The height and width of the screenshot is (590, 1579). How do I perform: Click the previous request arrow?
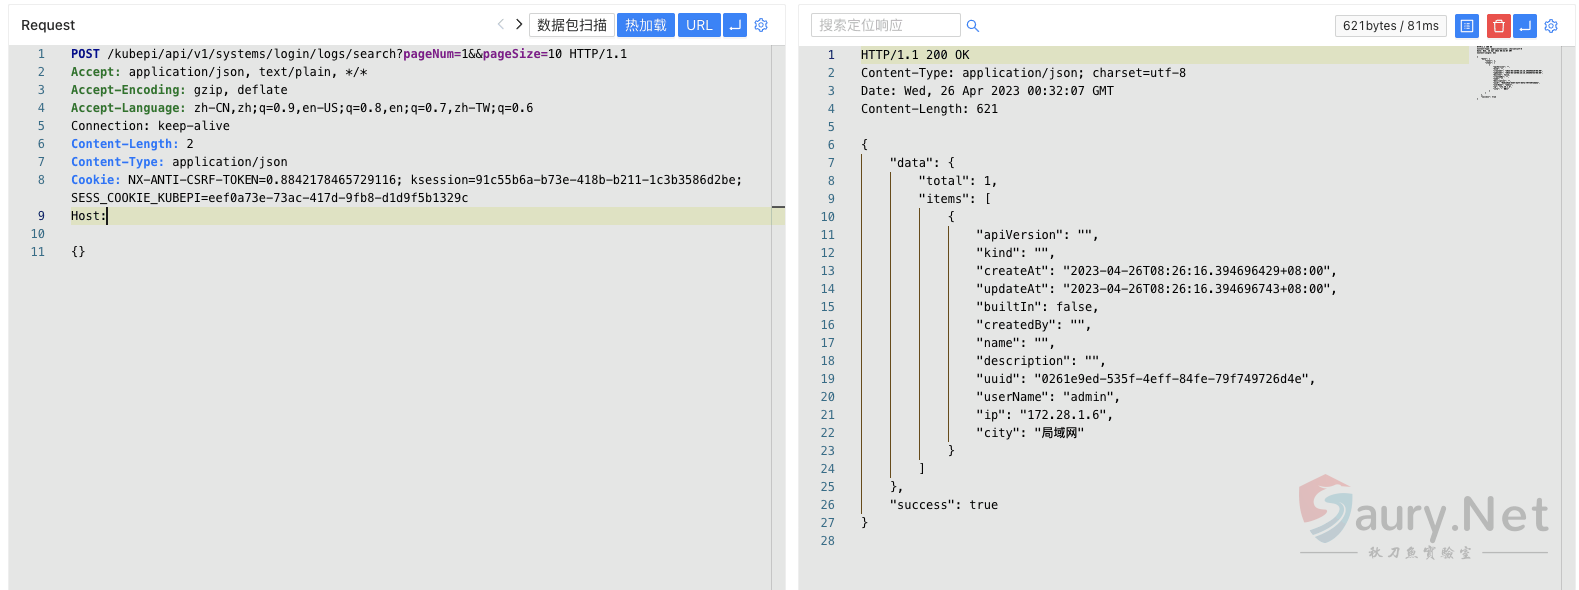point(501,25)
